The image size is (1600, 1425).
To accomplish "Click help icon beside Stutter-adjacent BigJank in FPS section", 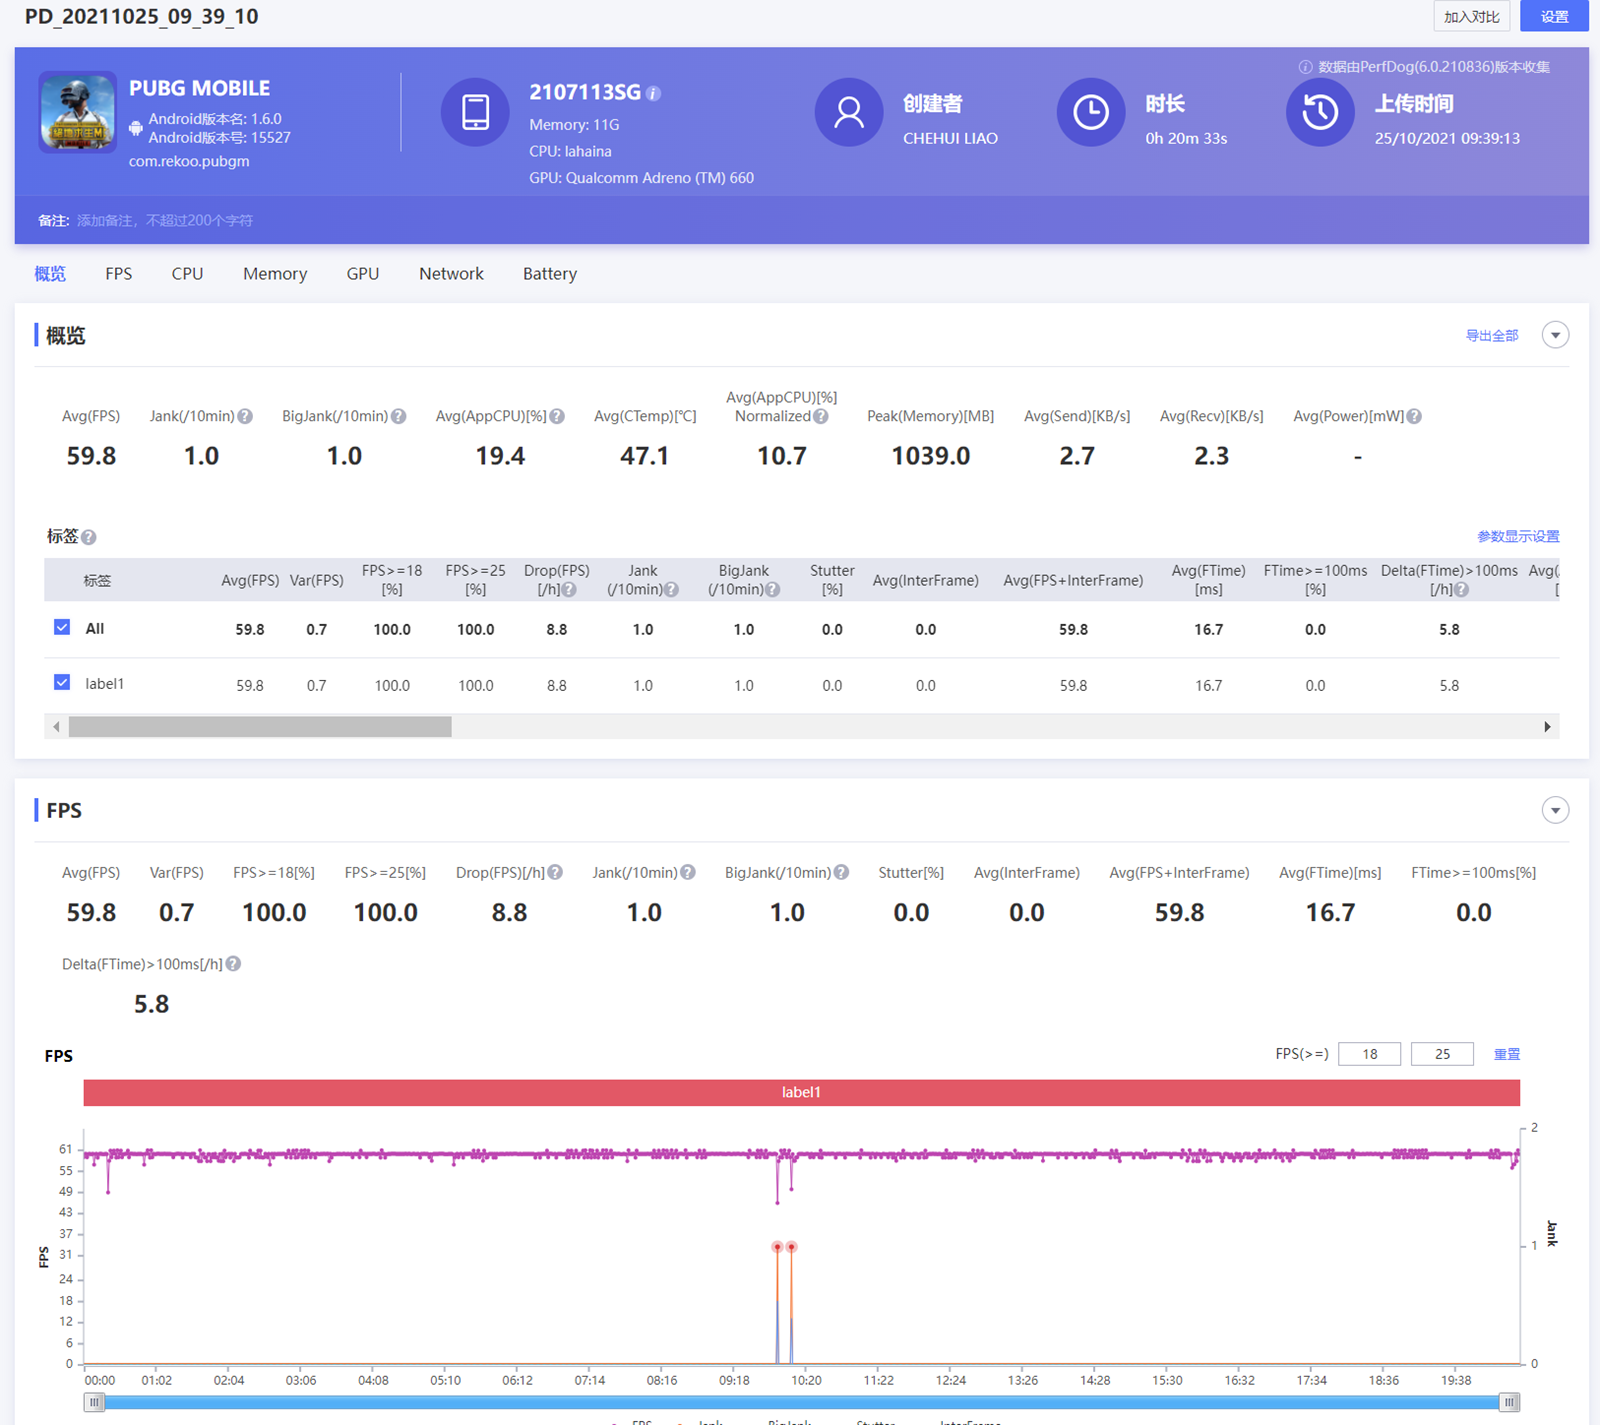I will coord(841,872).
